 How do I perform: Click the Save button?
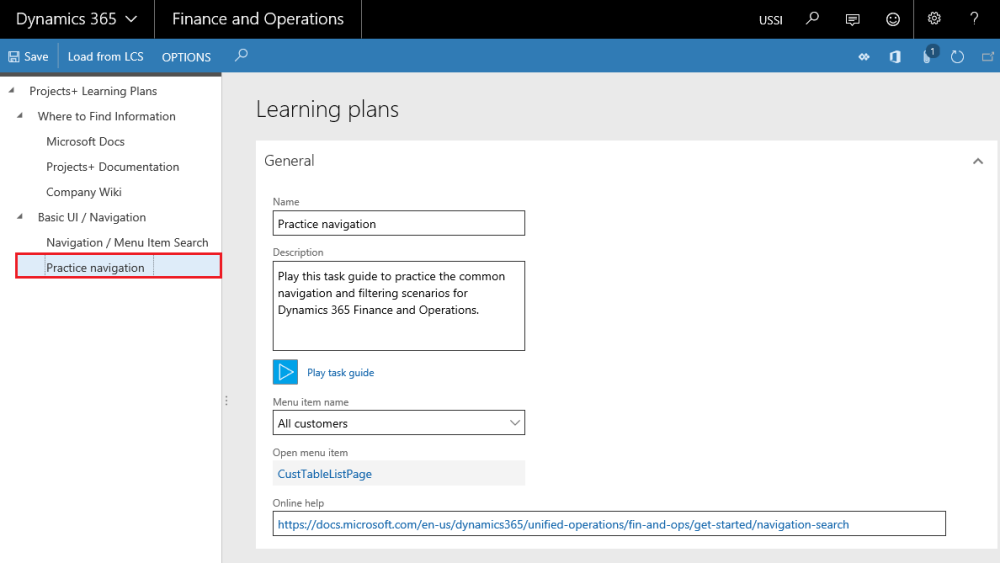[28, 57]
